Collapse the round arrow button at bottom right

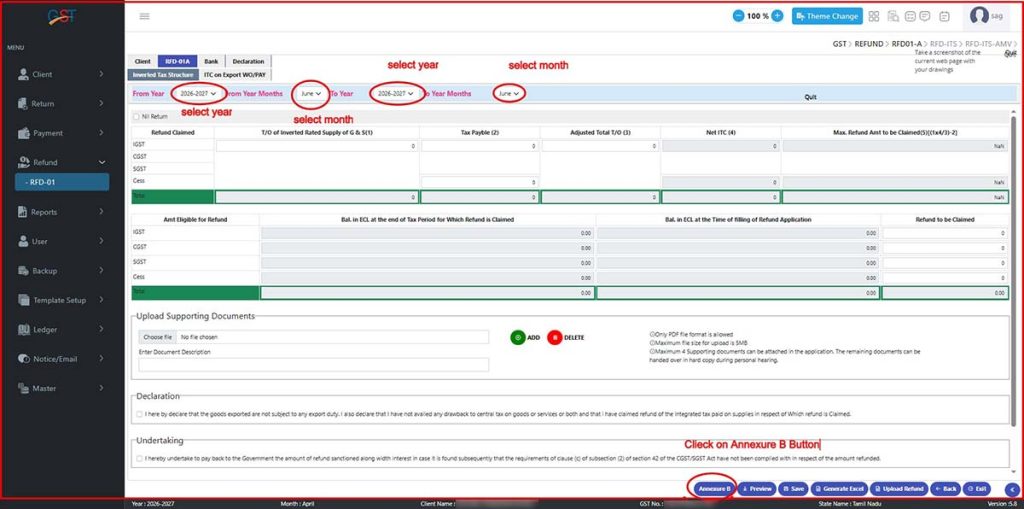point(1013,489)
